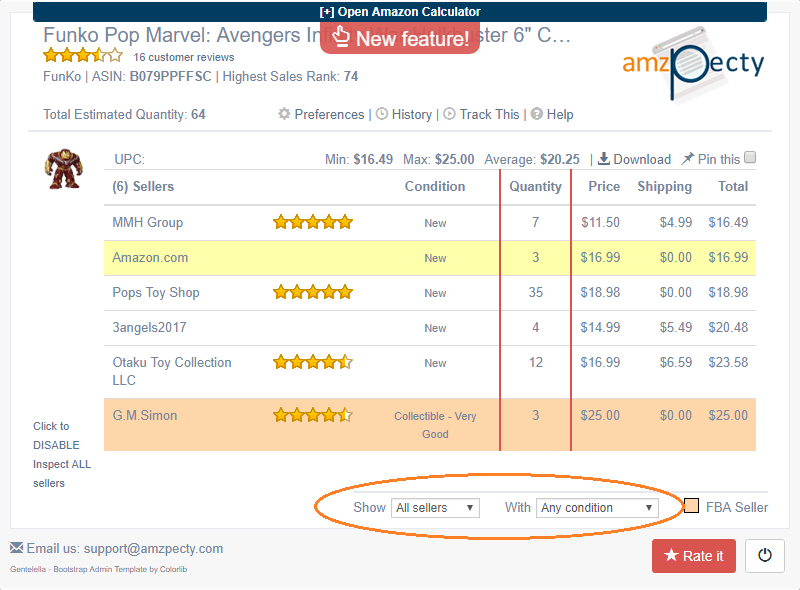Click the Rate it button
800x590 pixels.
pyautogui.click(x=693, y=556)
